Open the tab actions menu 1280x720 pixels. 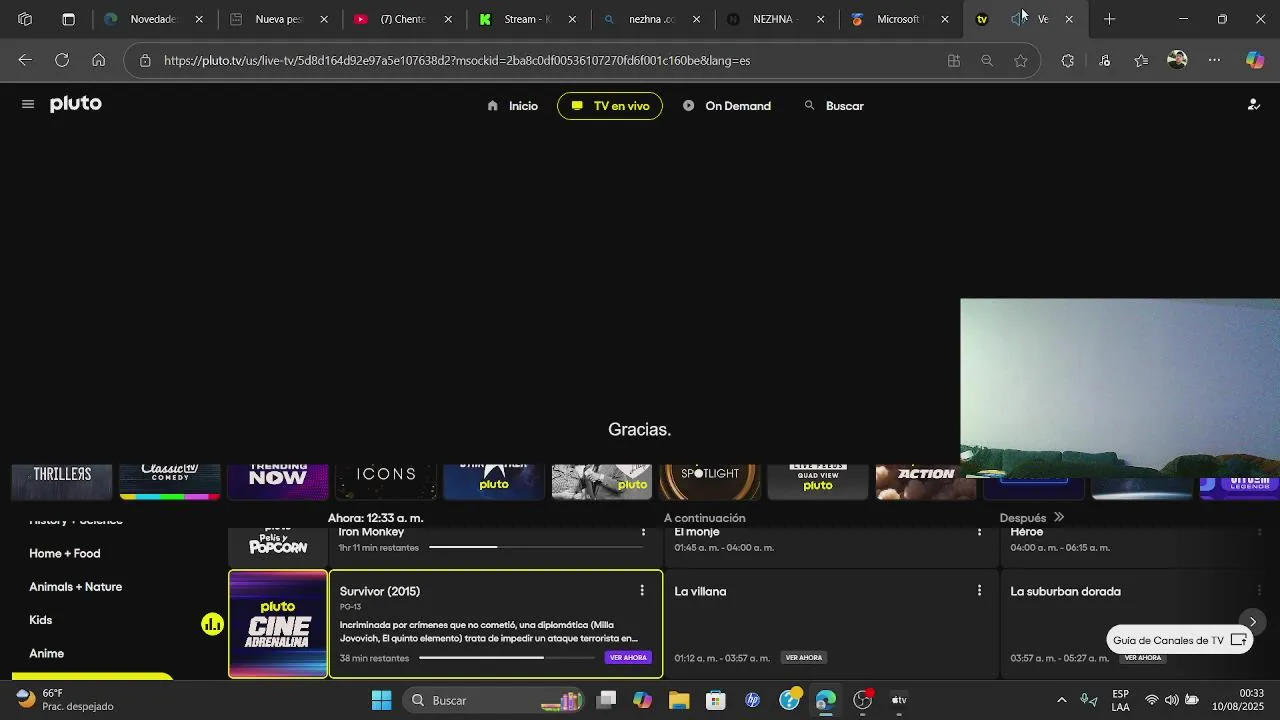coord(68,19)
